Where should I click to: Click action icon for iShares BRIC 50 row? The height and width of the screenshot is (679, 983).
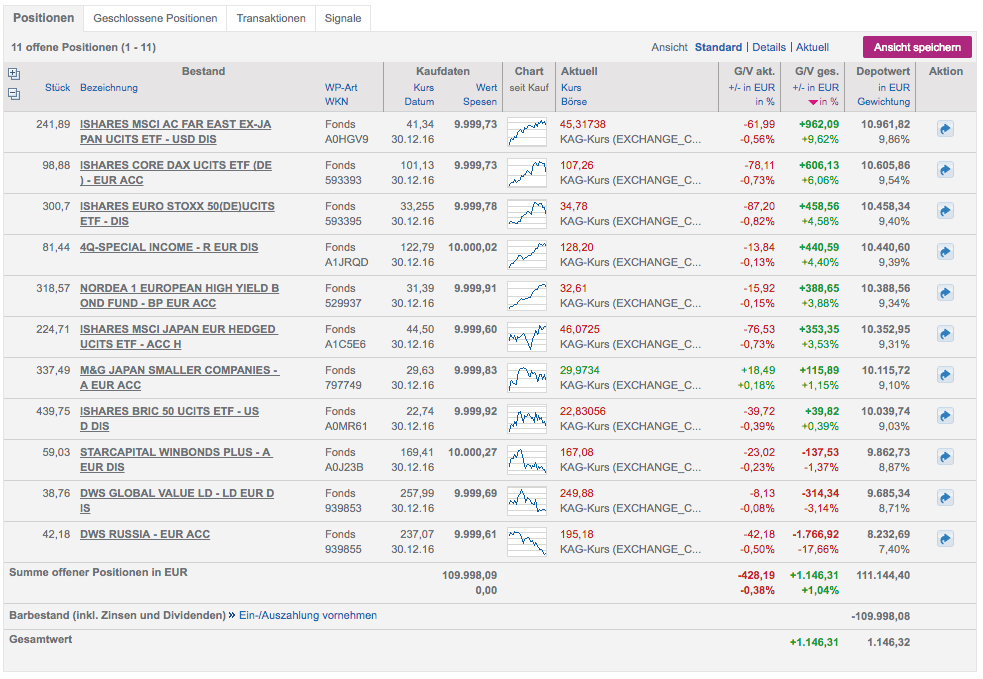click(945, 416)
